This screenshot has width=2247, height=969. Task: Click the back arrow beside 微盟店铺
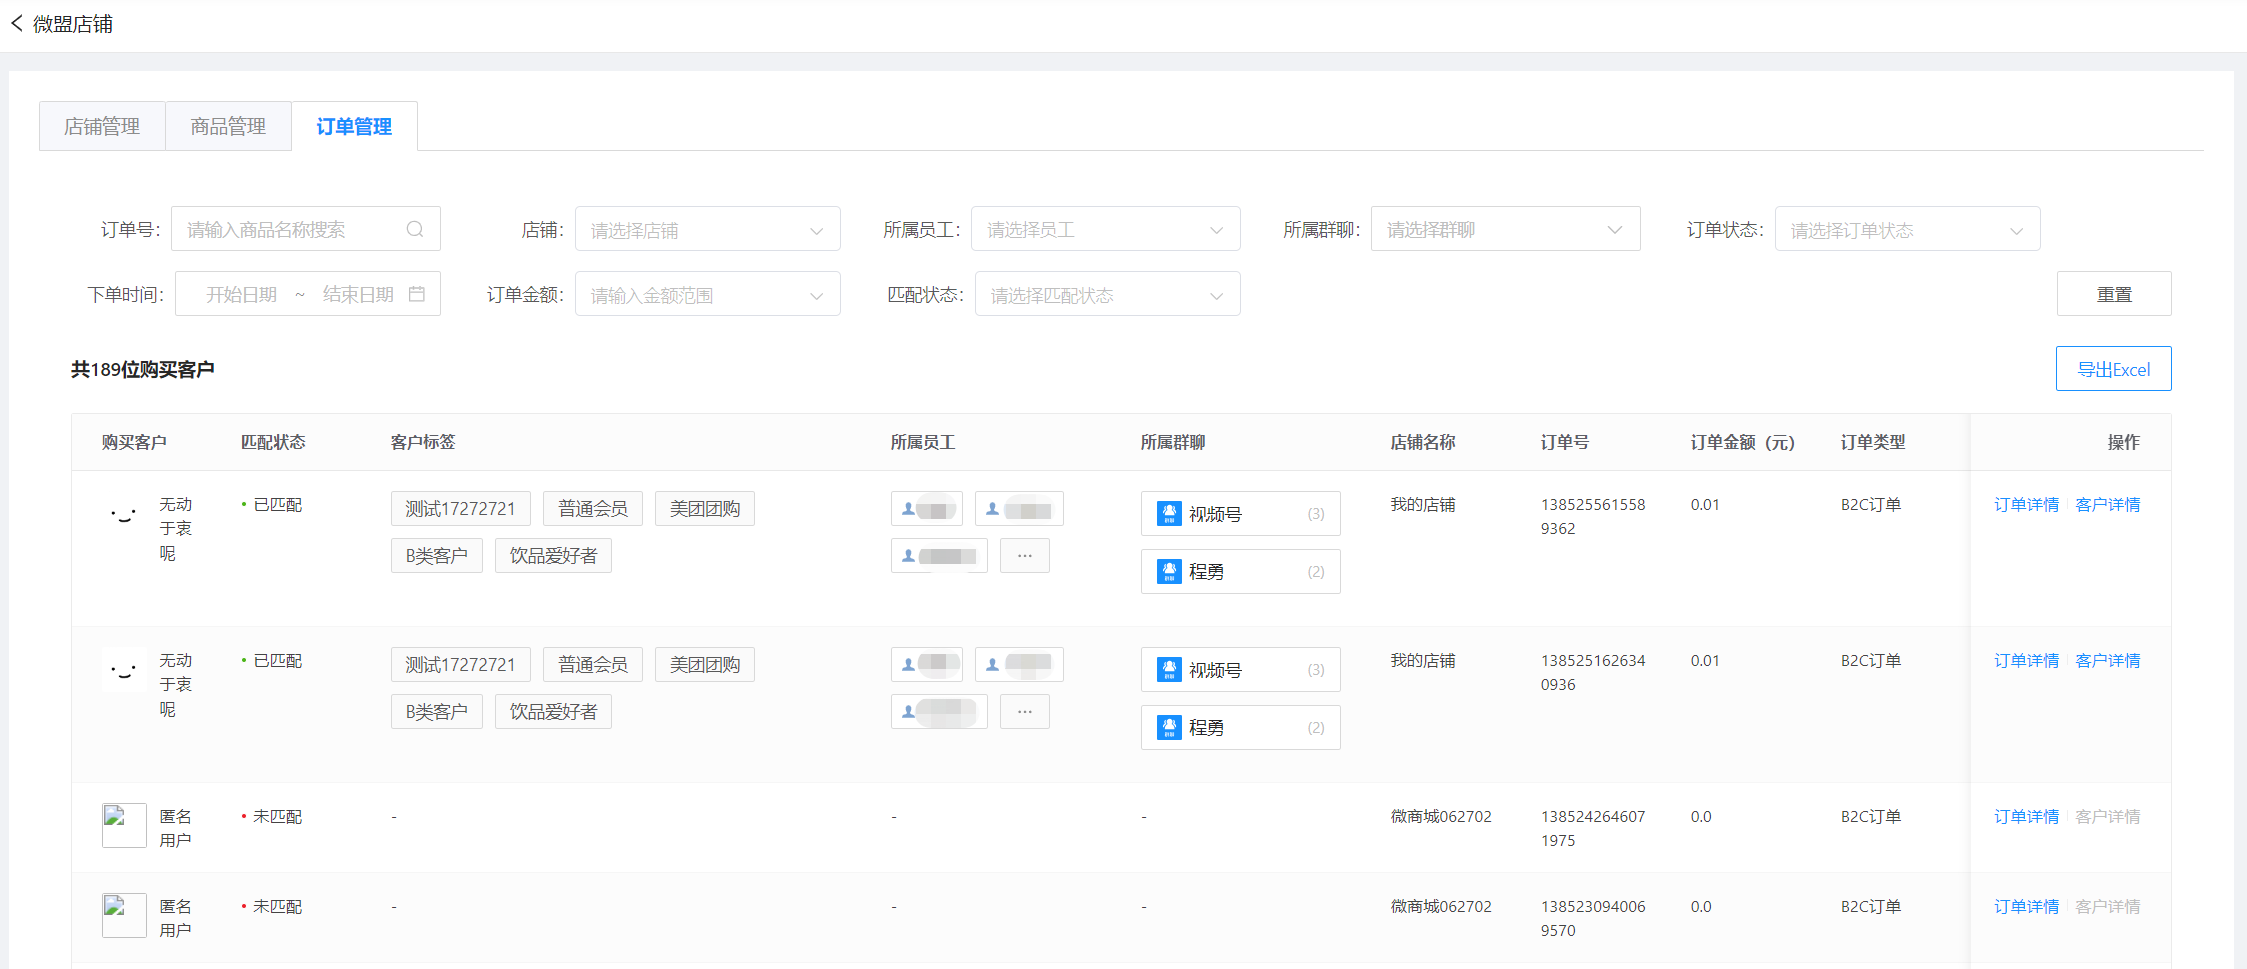17,23
